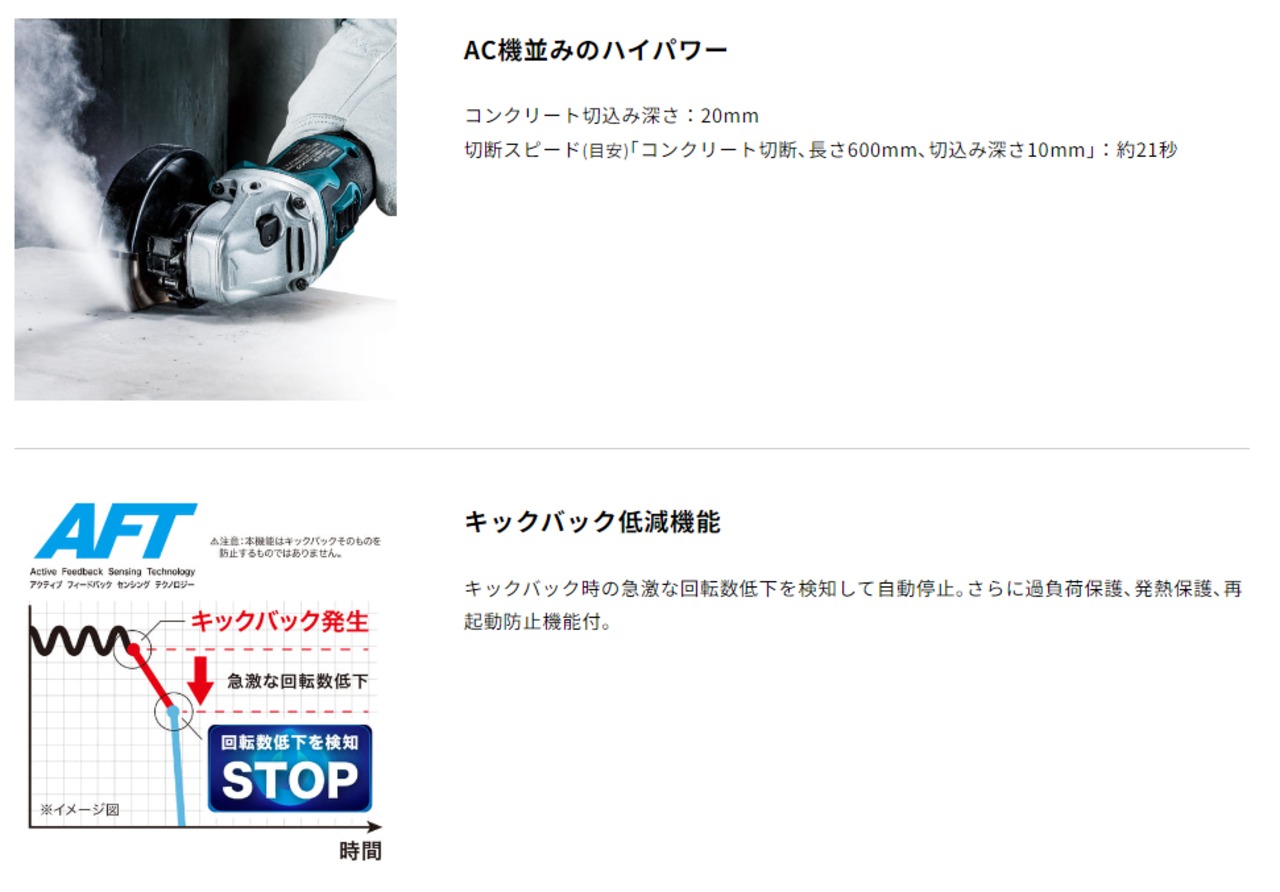Click the angle grinder product photo
1280x892 pixels.
coord(205,209)
